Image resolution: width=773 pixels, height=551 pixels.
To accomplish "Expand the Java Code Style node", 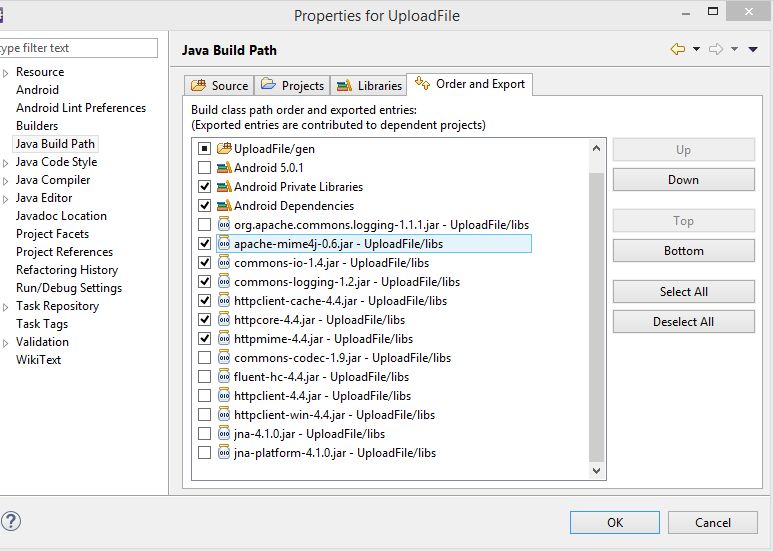I will click(5, 163).
